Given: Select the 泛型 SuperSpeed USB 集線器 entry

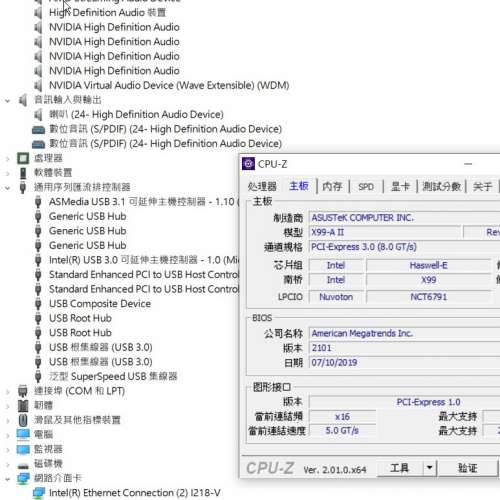Looking at the screenshot, I should pyautogui.click(x=113, y=377).
